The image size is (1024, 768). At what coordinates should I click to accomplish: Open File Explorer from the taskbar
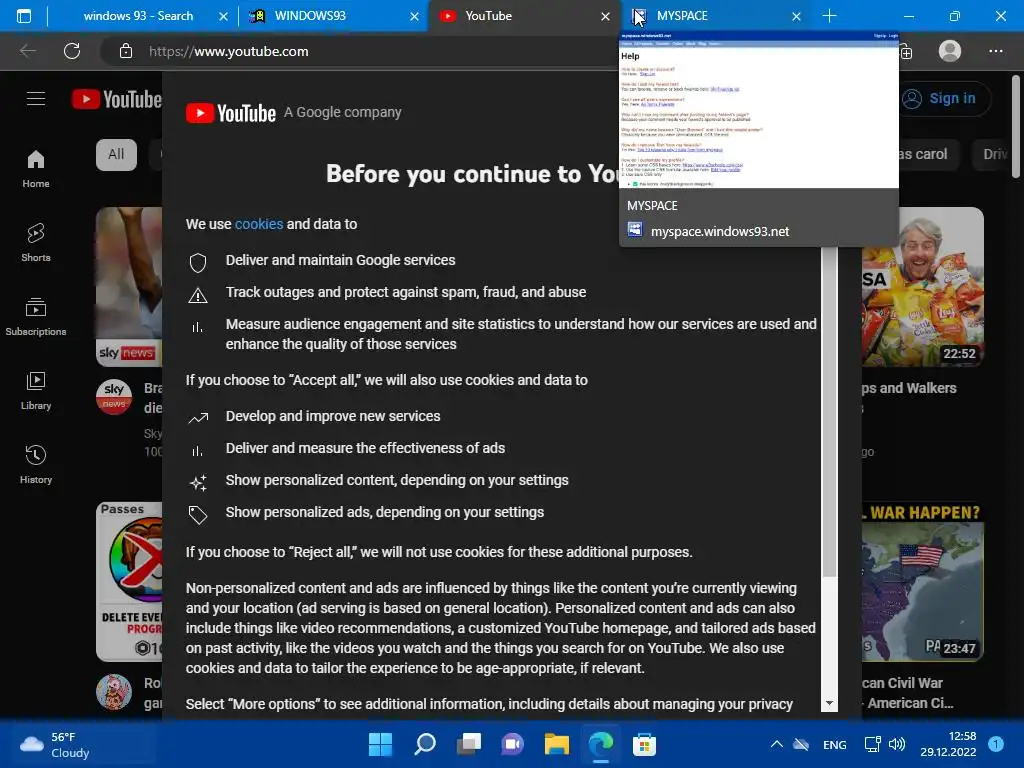556,744
